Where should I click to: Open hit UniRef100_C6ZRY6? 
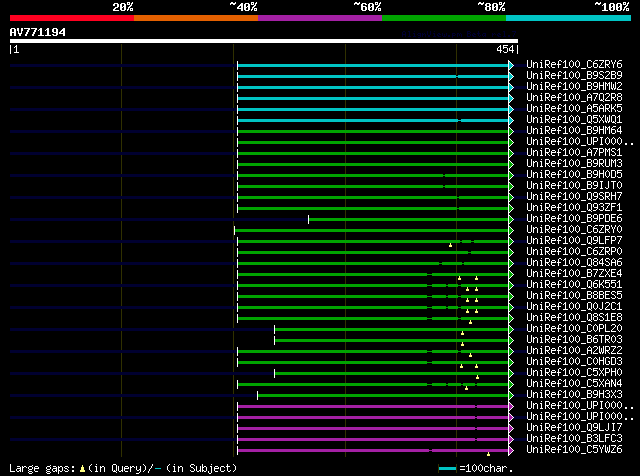(x=574, y=65)
